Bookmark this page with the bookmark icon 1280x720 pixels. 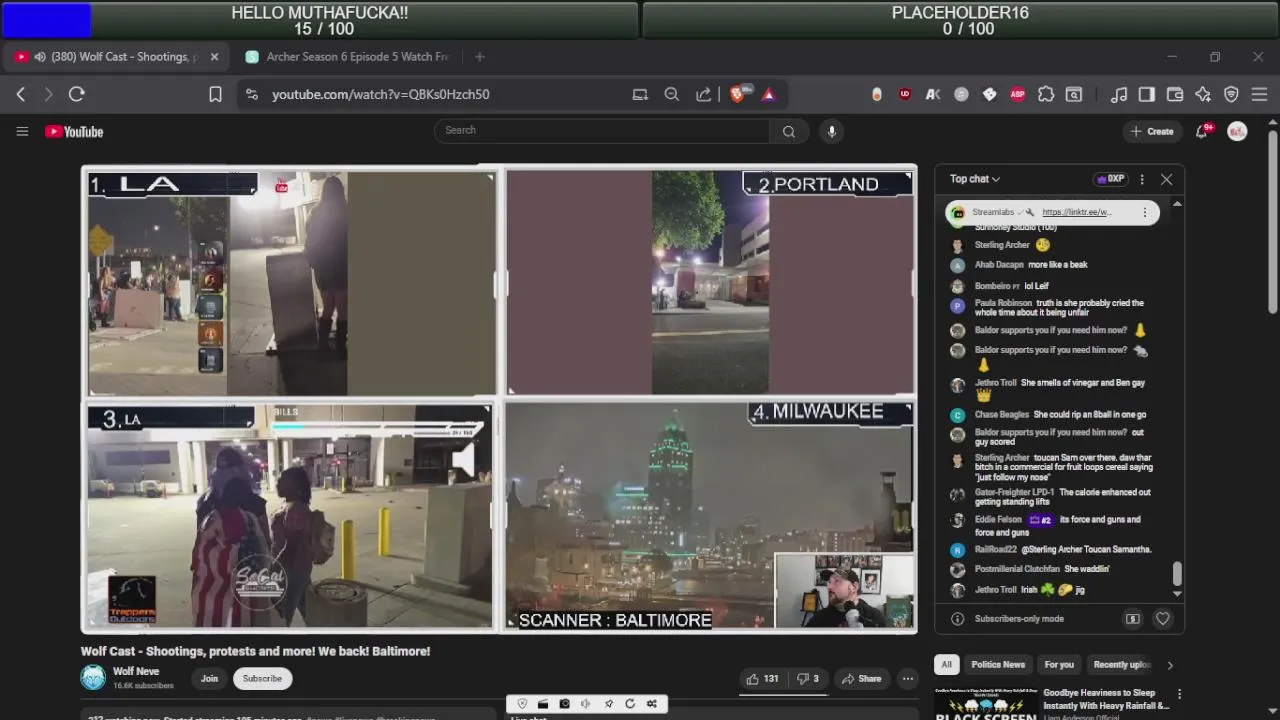coord(215,94)
